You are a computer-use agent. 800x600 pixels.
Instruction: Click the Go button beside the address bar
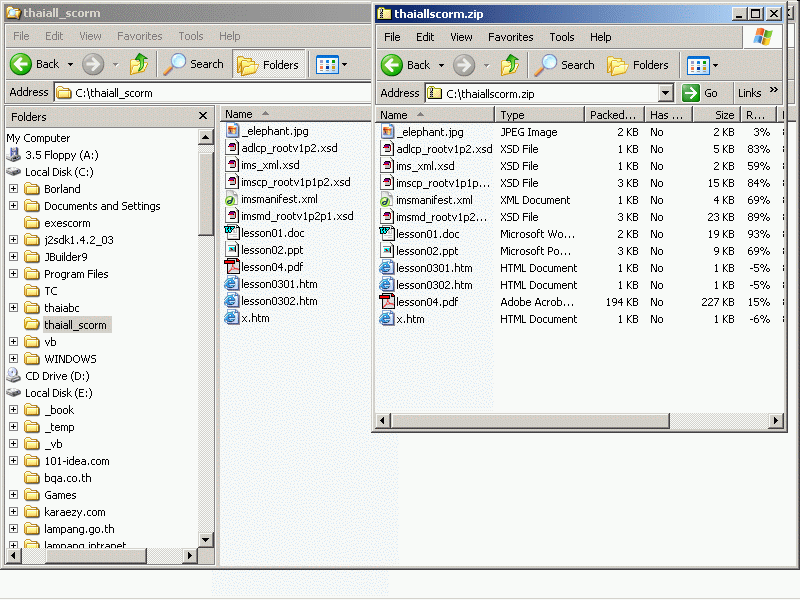[x=701, y=93]
